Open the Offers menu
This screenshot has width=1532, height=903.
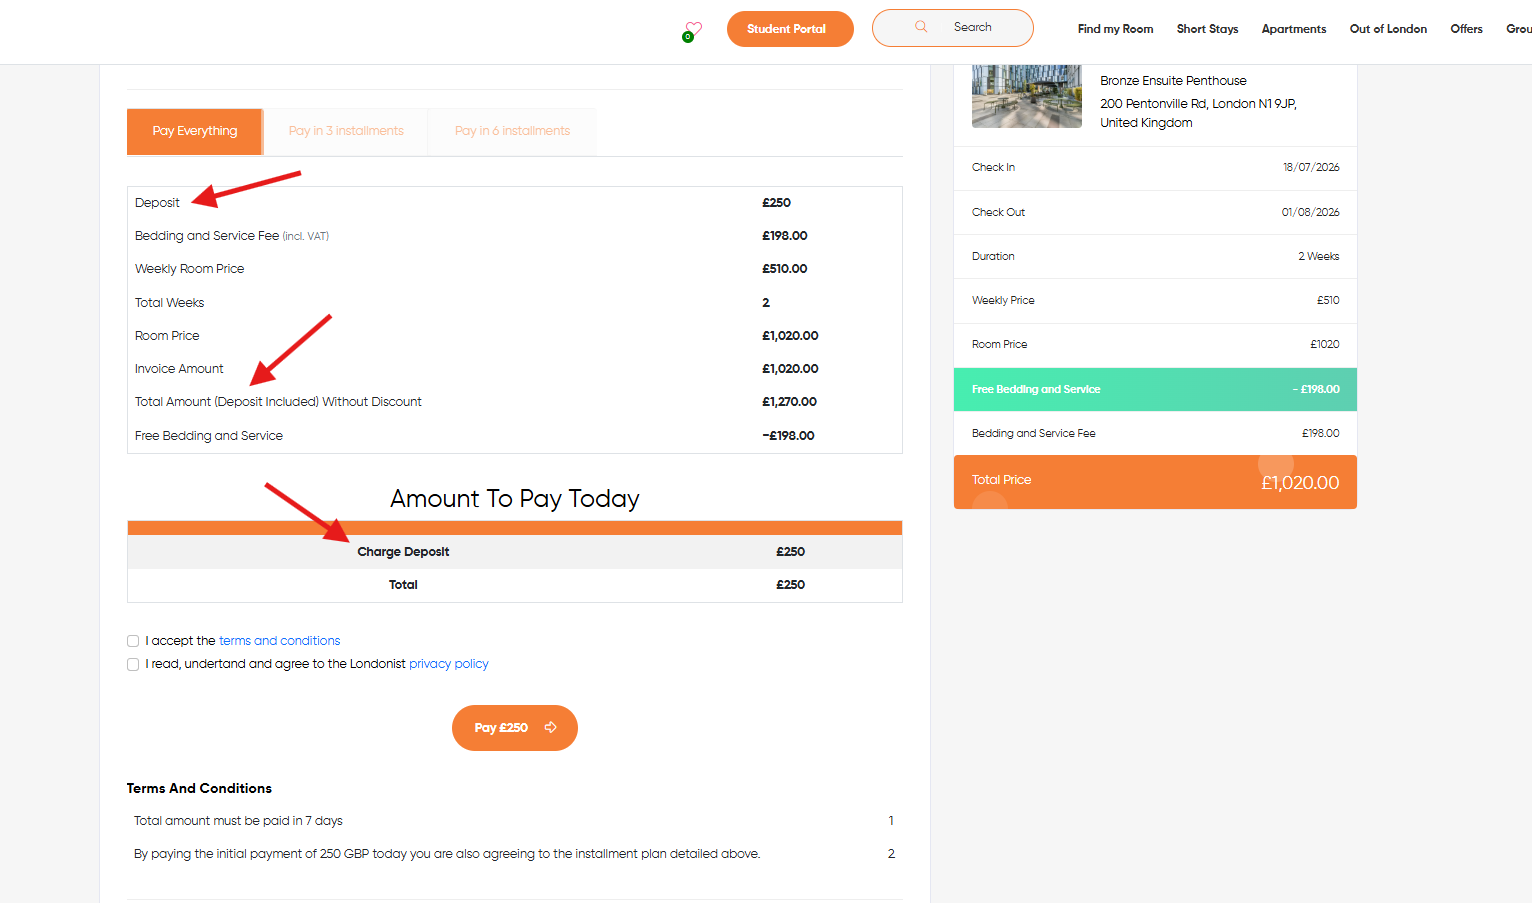point(1466,29)
